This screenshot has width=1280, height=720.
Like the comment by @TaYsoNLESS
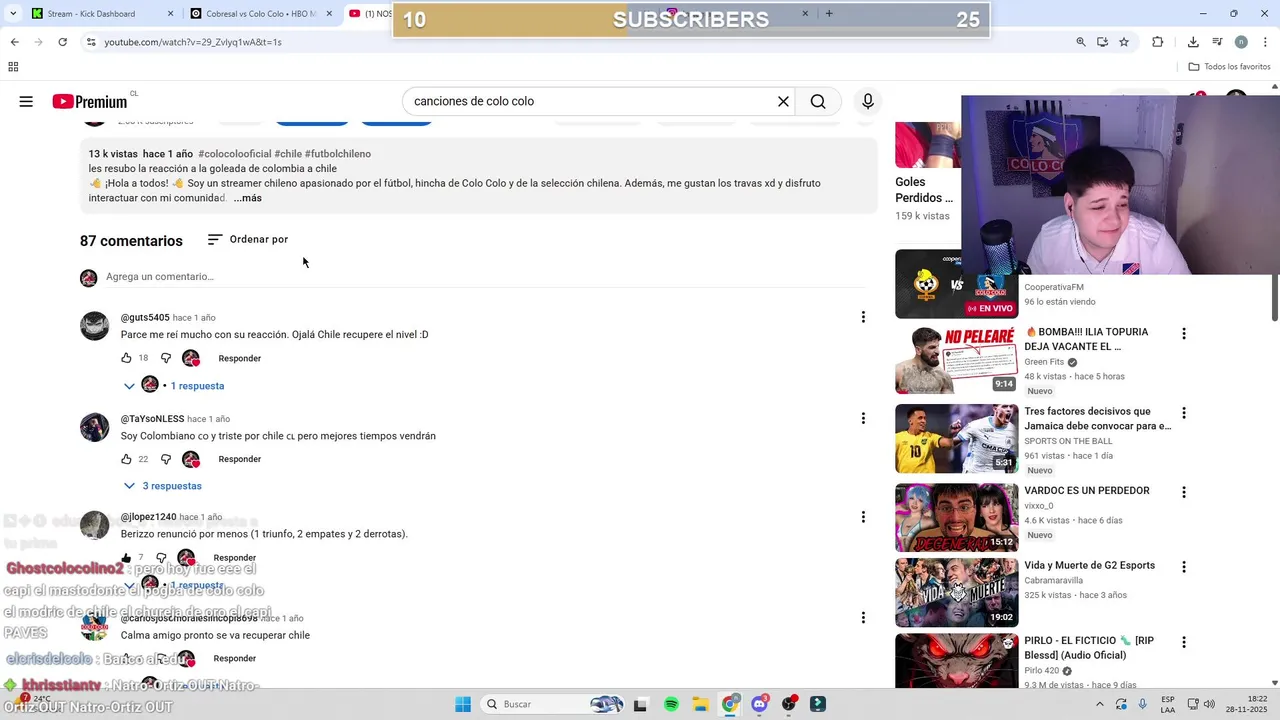[x=126, y=459]
